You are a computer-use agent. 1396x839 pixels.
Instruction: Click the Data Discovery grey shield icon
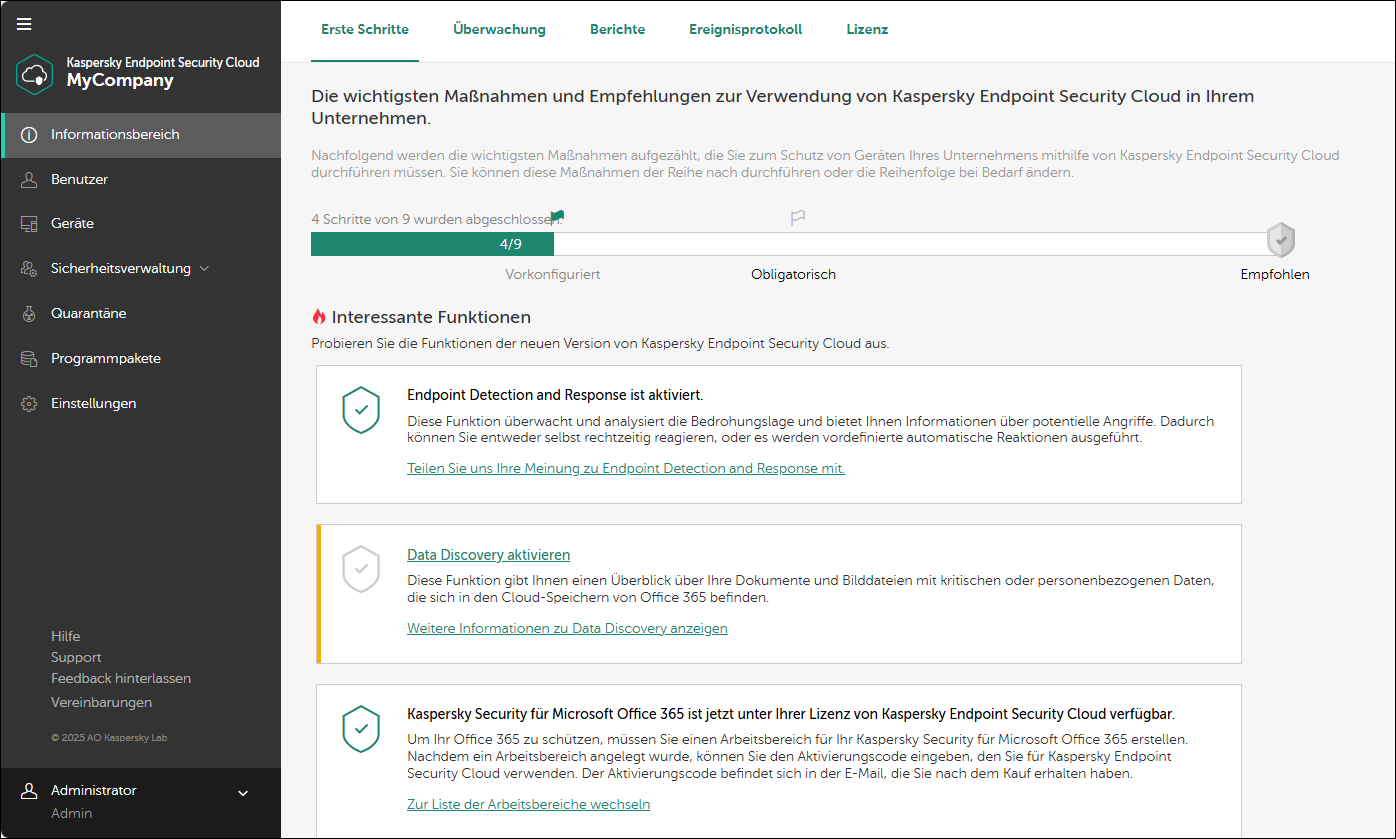pos(361,569)
